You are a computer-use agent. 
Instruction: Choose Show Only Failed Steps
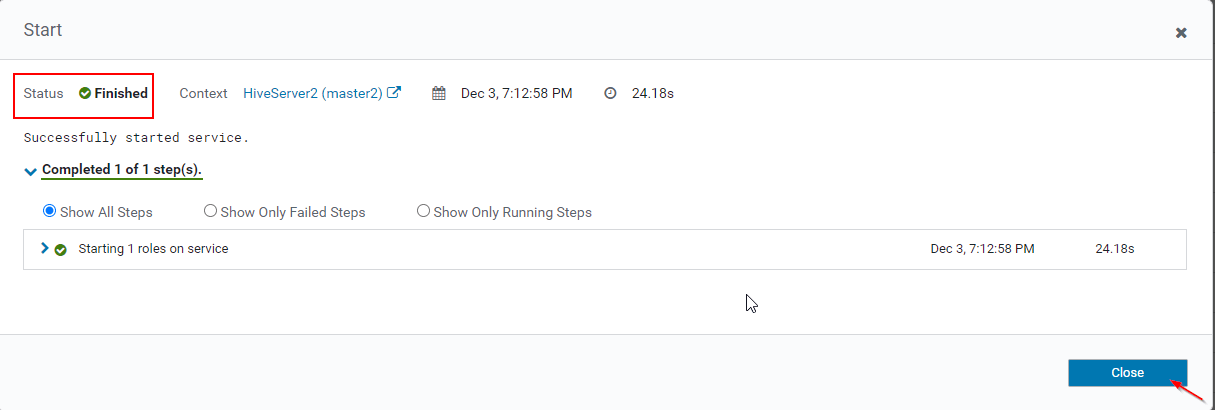coord(210,212)
